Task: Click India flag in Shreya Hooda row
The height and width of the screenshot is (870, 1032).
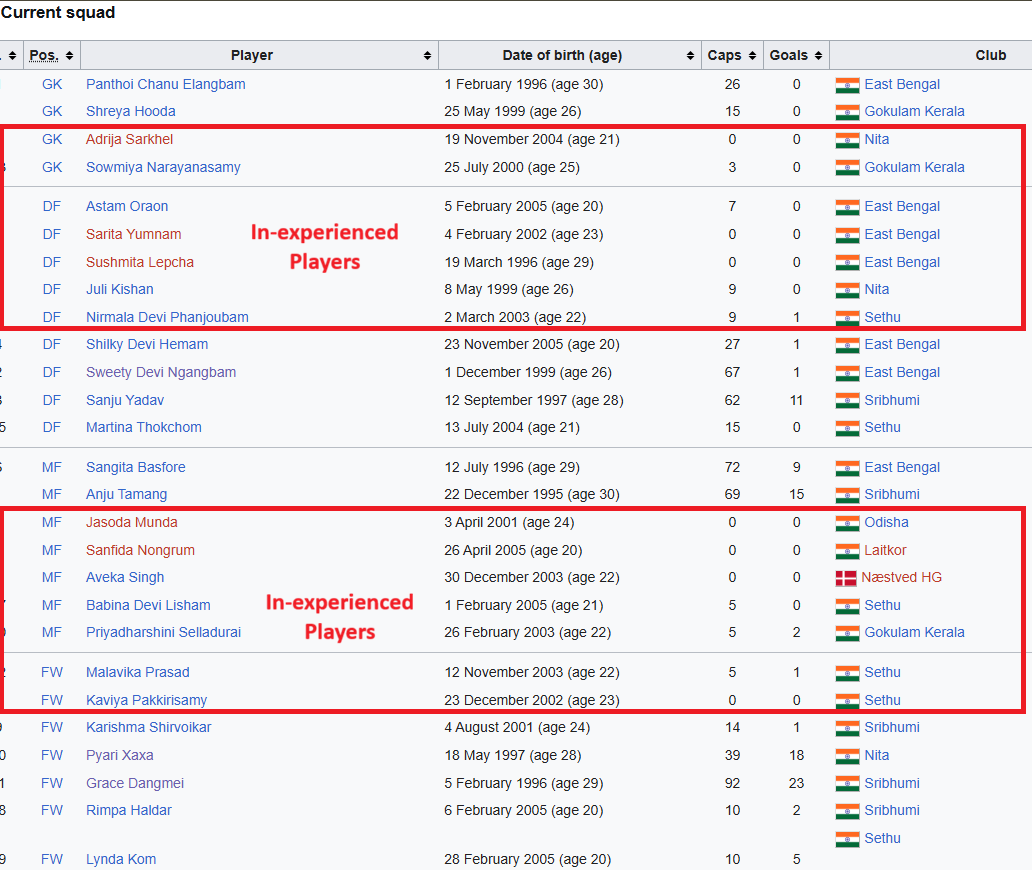Action: coord(847,113)
